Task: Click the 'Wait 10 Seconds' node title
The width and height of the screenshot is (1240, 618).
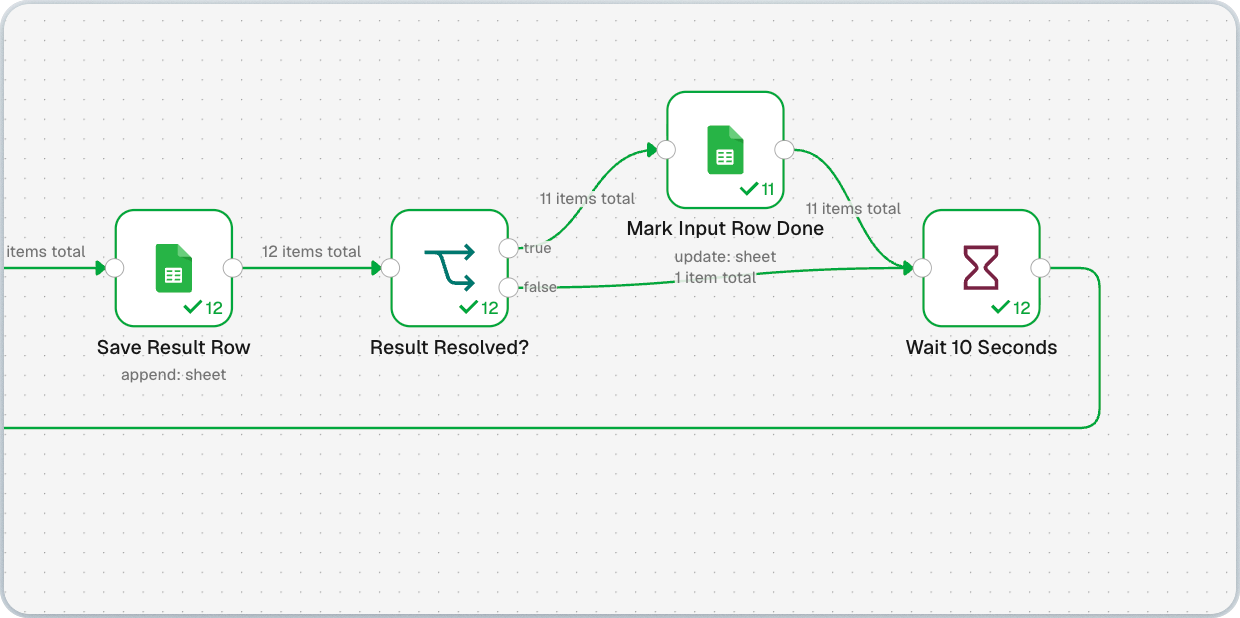Action: (x=981, y=348)
